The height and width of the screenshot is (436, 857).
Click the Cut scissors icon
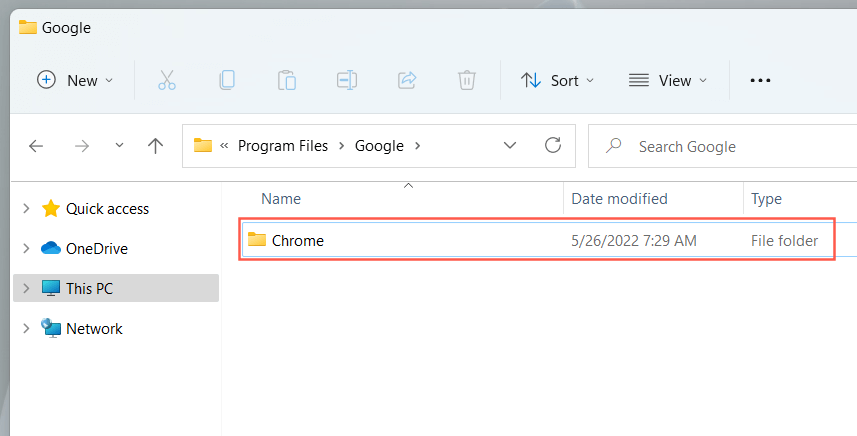pos(167,81)
